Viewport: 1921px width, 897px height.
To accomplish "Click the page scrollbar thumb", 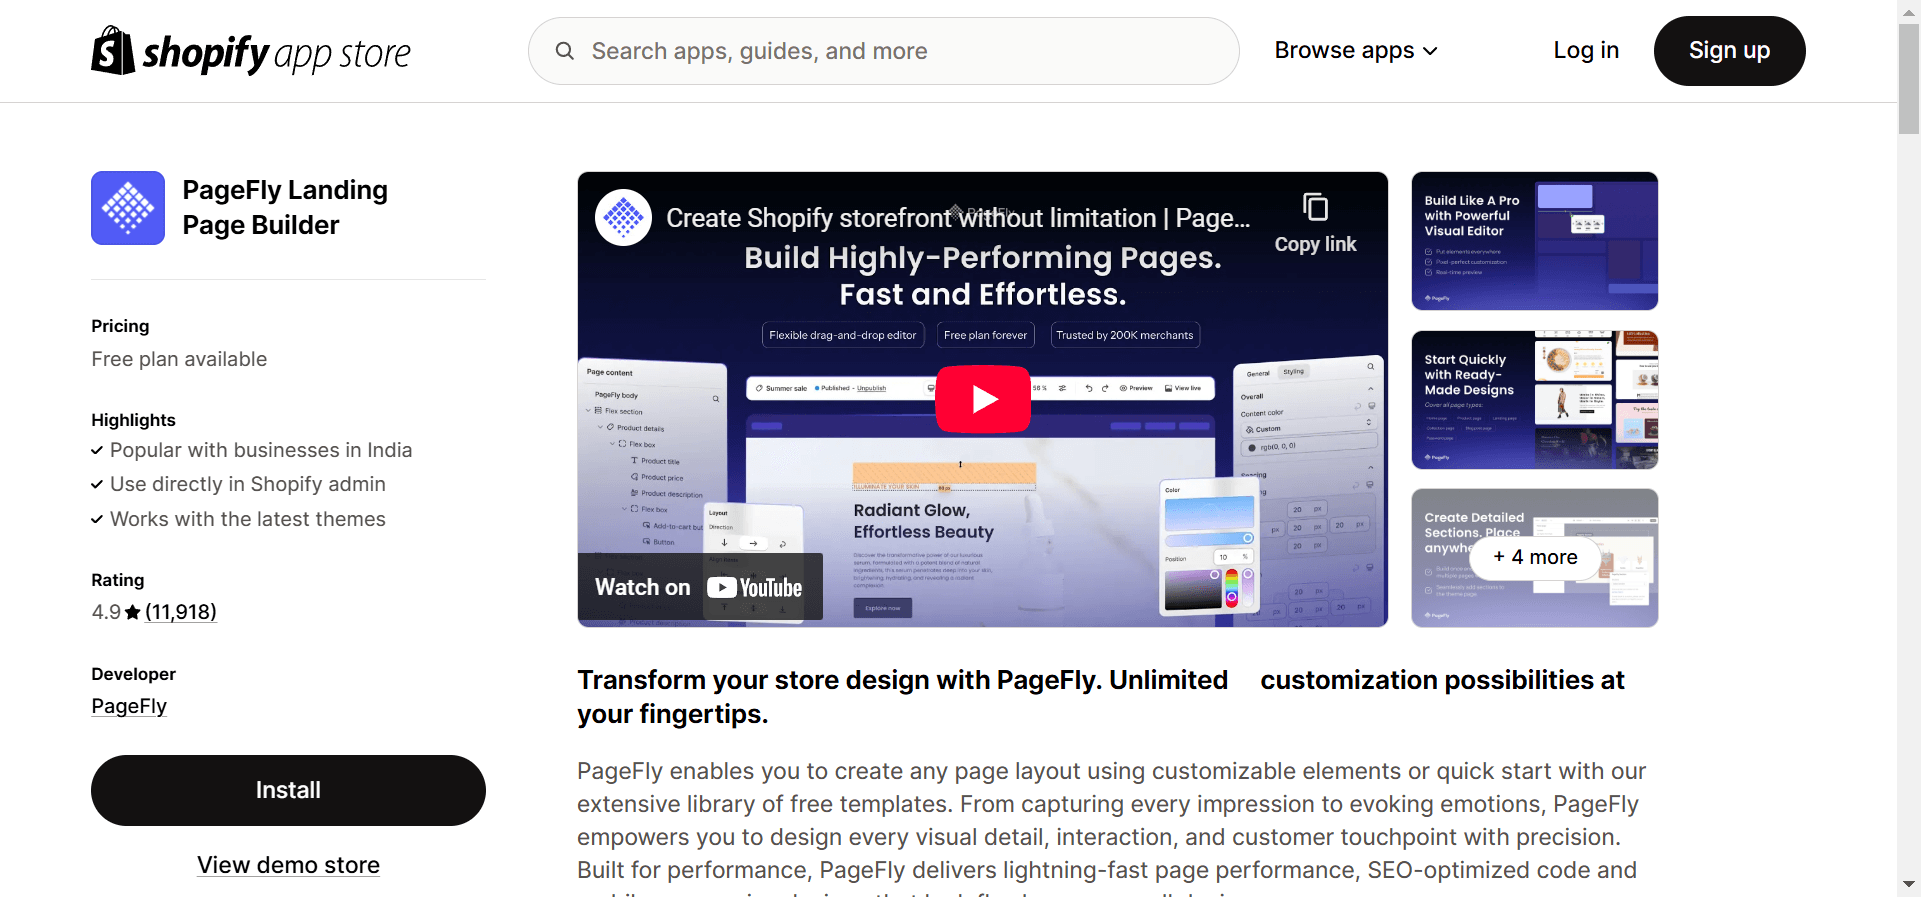I will click(1908, 79).
